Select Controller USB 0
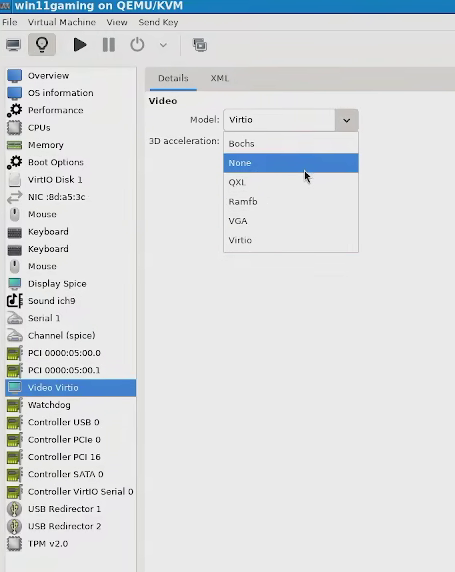455x572 pixels. [x=71, y=422]
